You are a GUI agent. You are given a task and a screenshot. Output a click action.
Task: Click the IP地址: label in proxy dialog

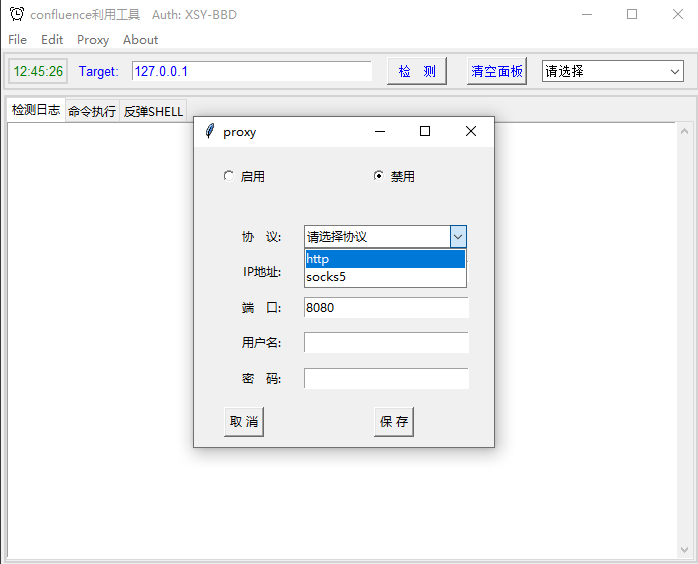point(262,272)
